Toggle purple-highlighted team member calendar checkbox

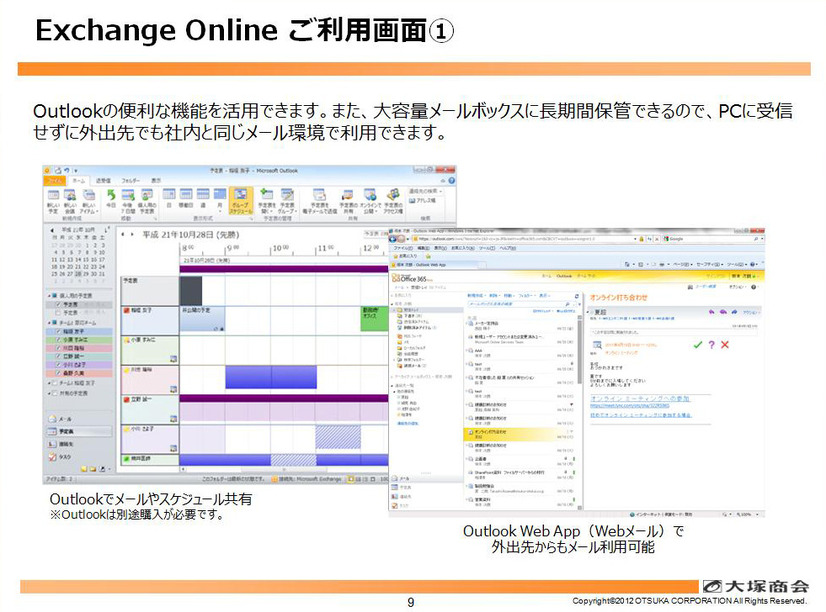pyautogui.click(x=58, y=364)
